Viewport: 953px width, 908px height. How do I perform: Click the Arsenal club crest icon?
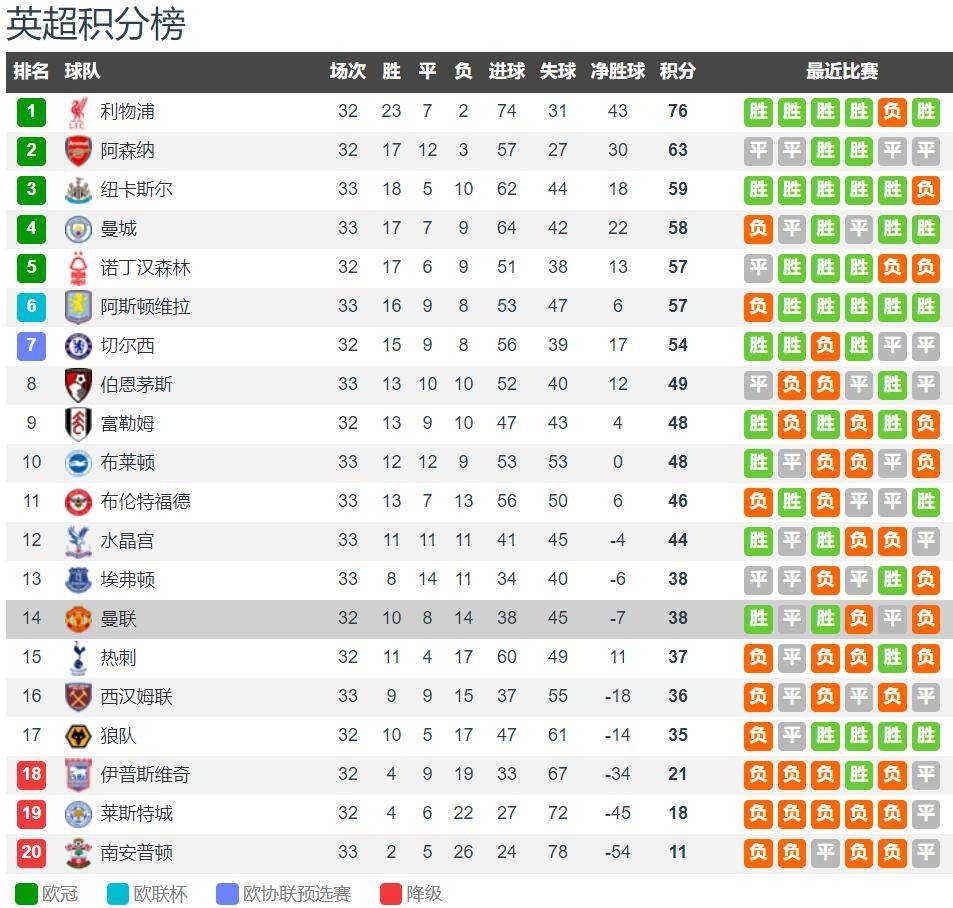point(78,151)
